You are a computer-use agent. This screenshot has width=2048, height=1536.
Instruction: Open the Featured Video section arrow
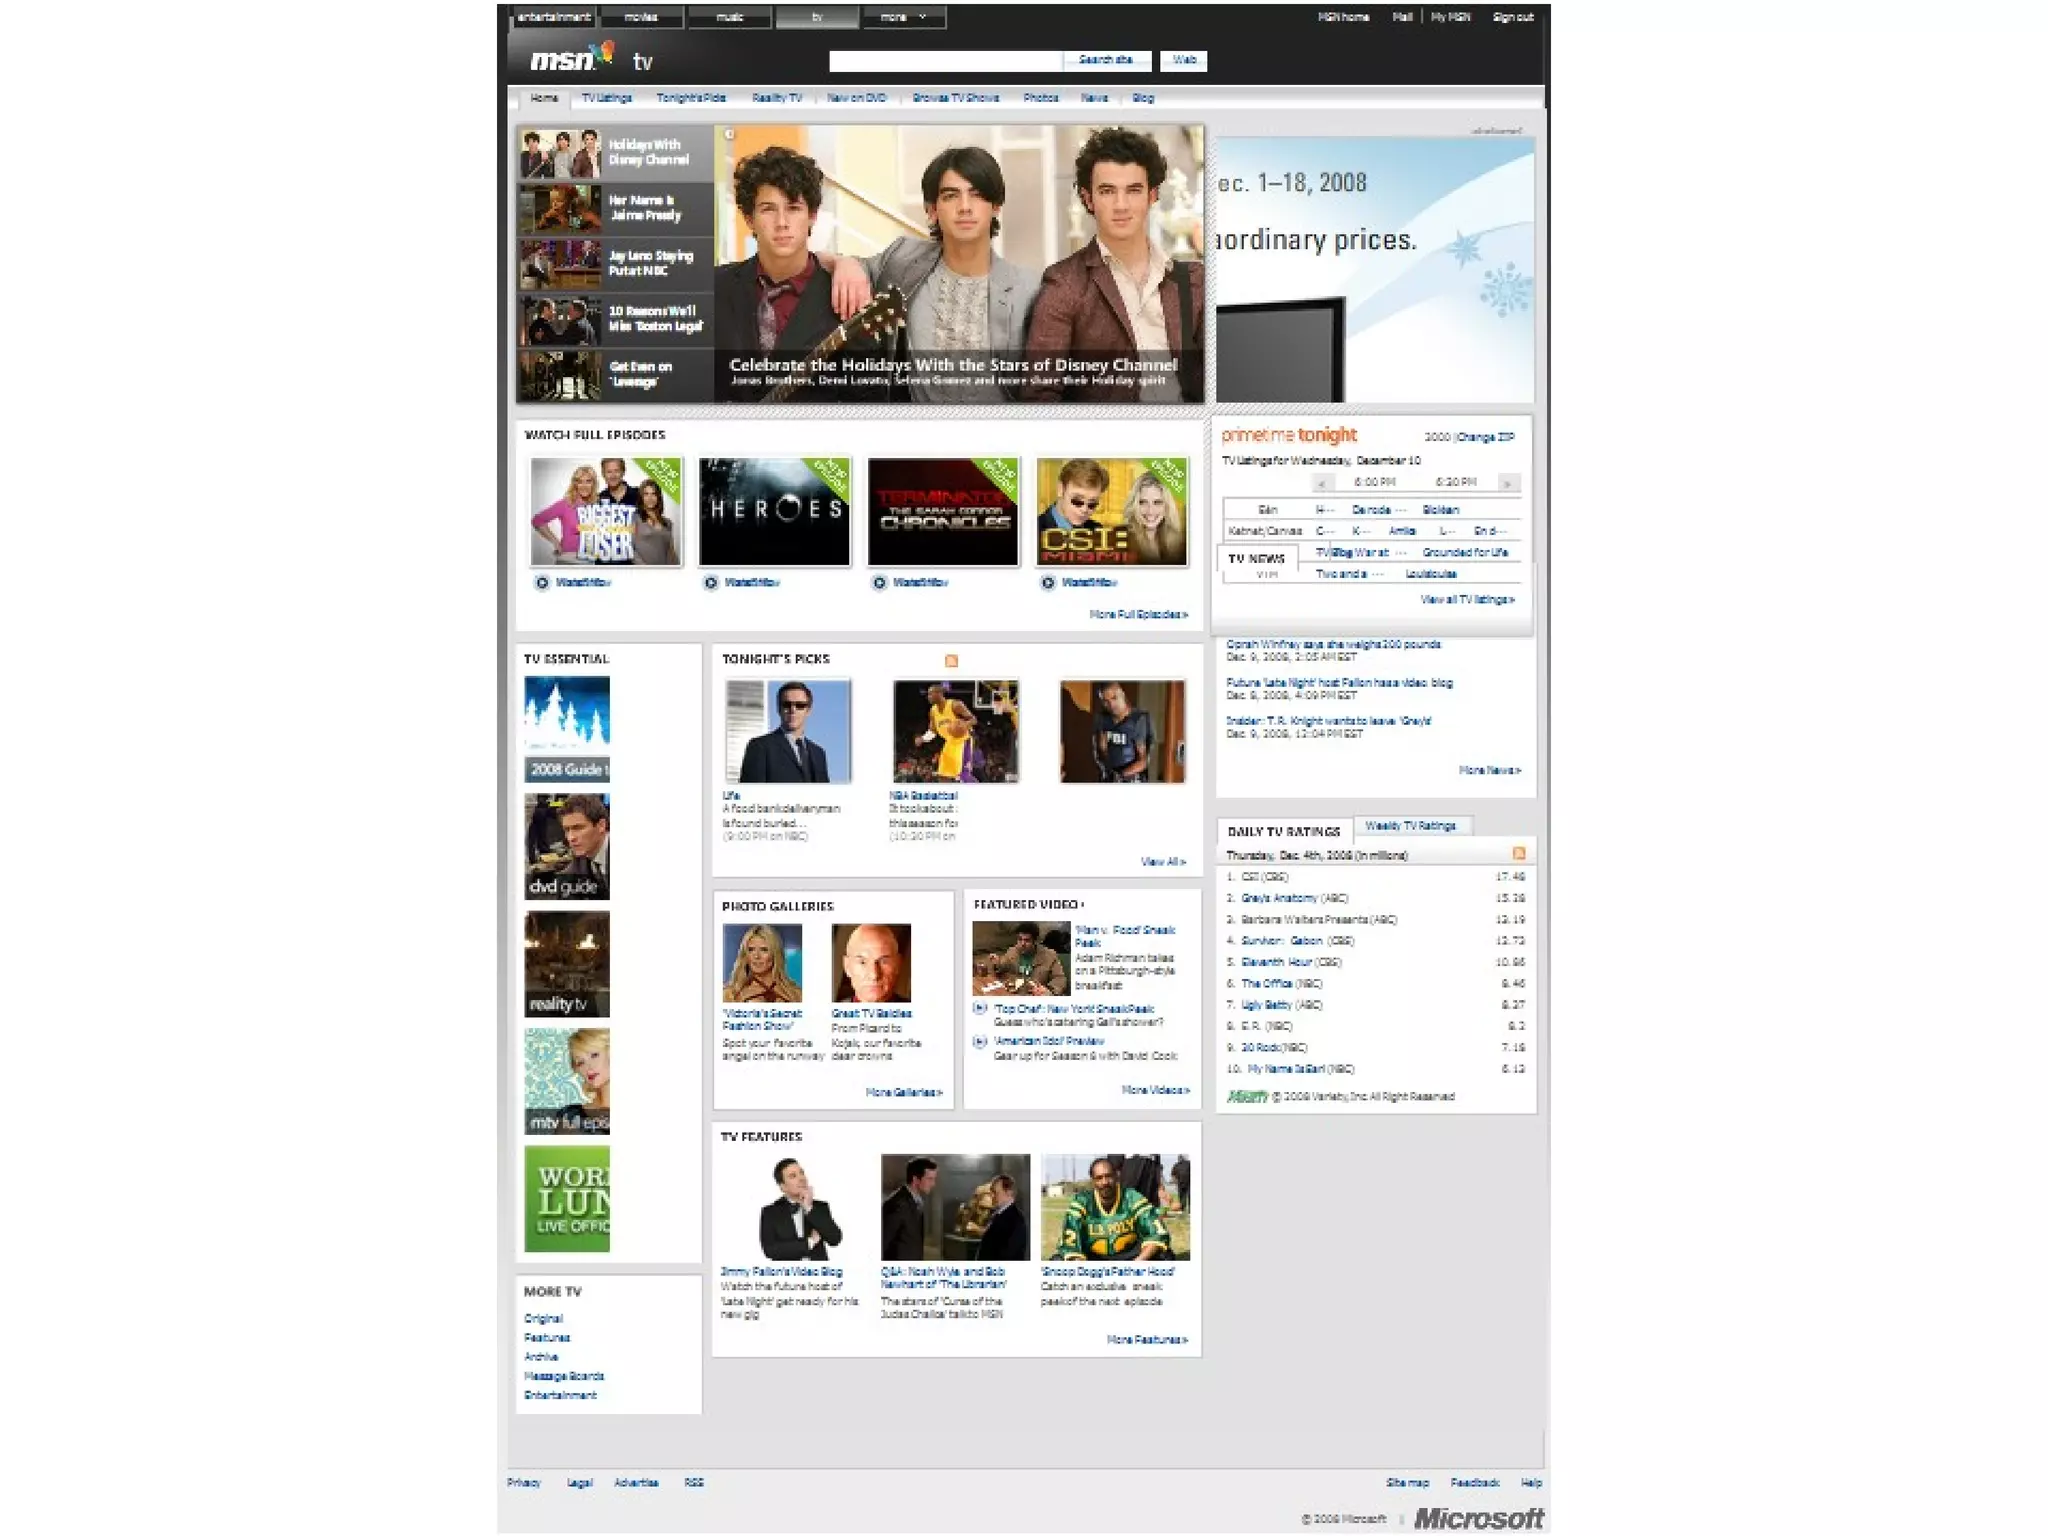[x=1082, y=904]
